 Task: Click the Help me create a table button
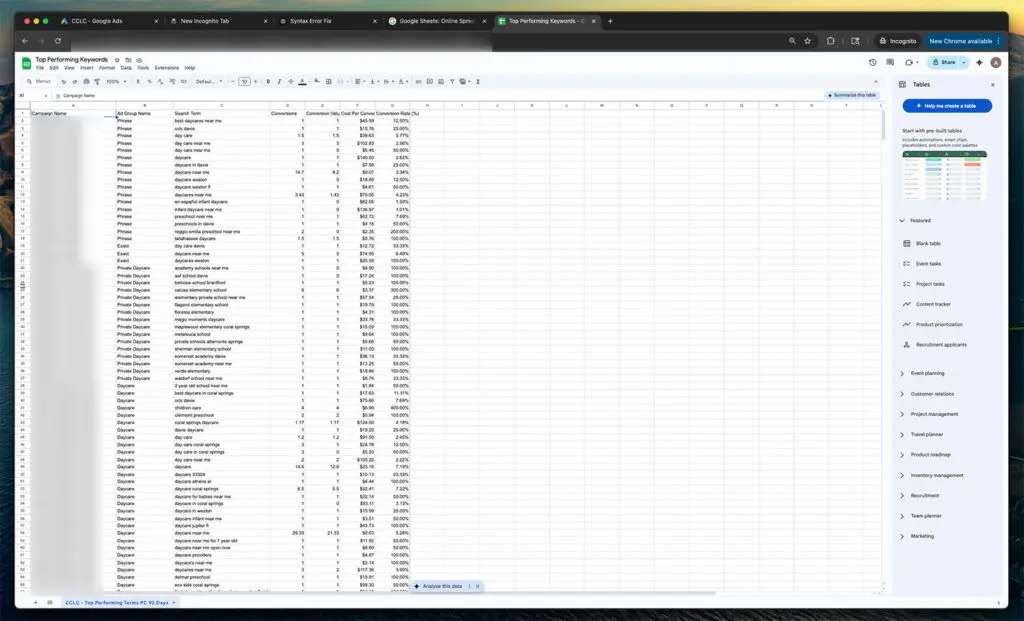[x=947, y=105]
